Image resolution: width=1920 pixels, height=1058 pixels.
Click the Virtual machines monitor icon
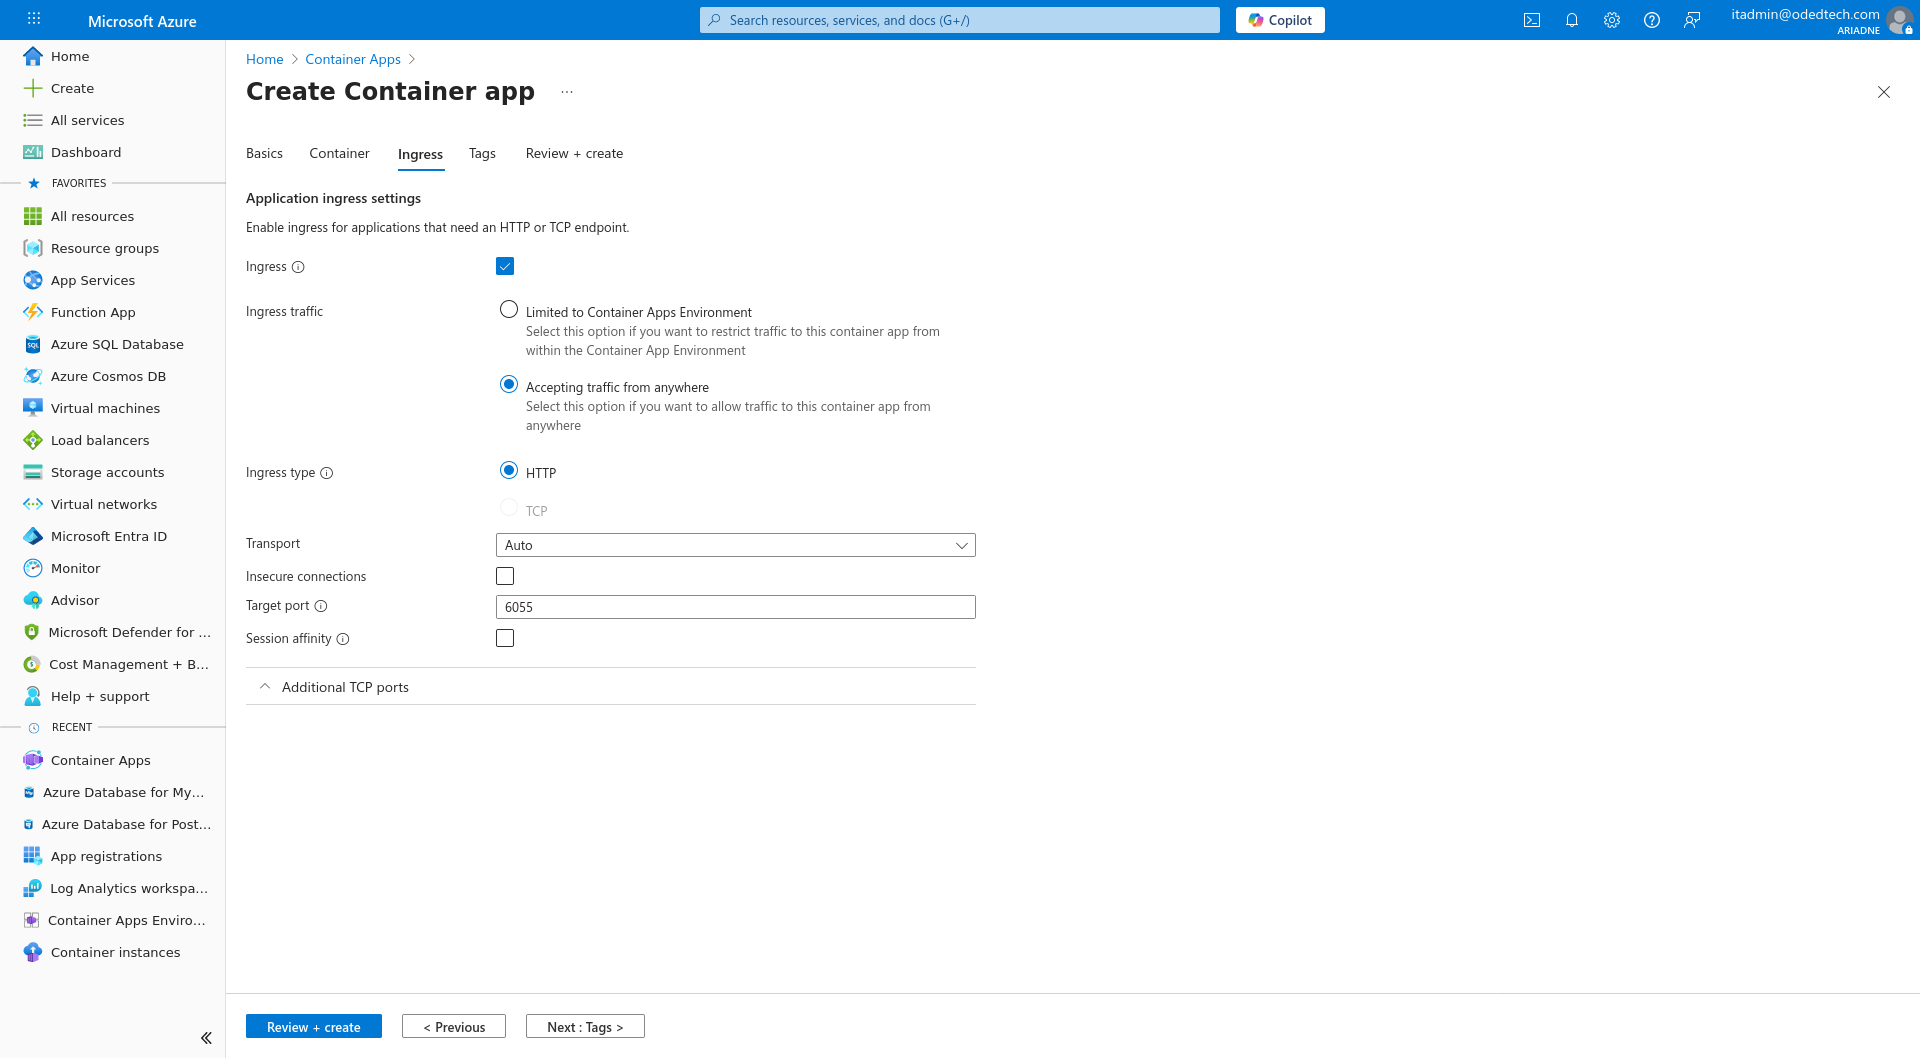point(33,408)
